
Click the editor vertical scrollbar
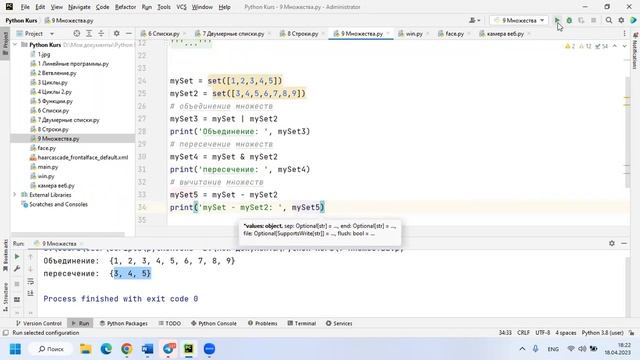(628, 132)
